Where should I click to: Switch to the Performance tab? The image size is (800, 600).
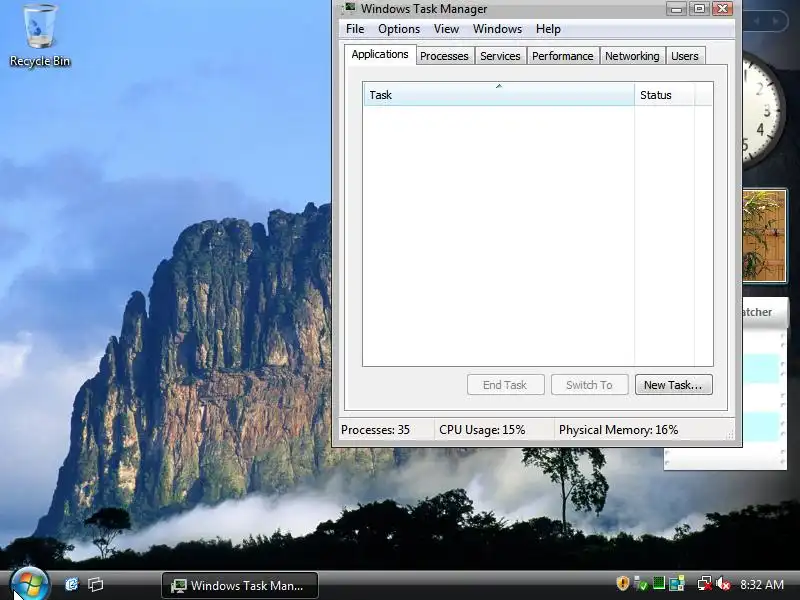(563, 56)
